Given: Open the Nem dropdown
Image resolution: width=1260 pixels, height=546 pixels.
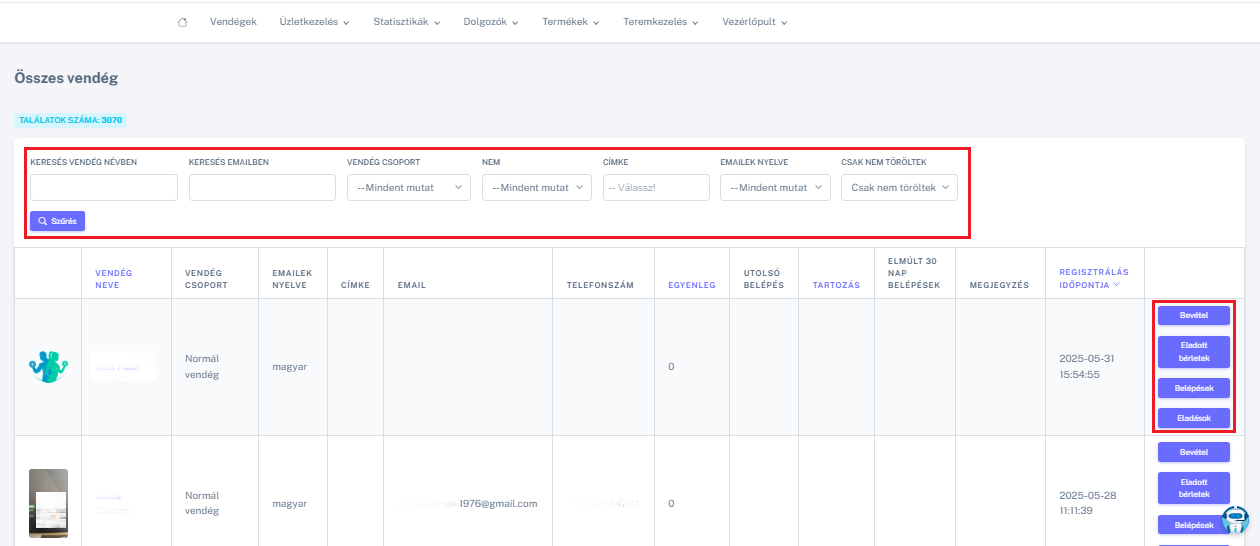Looking at the screenshot, I should [537, 187].
